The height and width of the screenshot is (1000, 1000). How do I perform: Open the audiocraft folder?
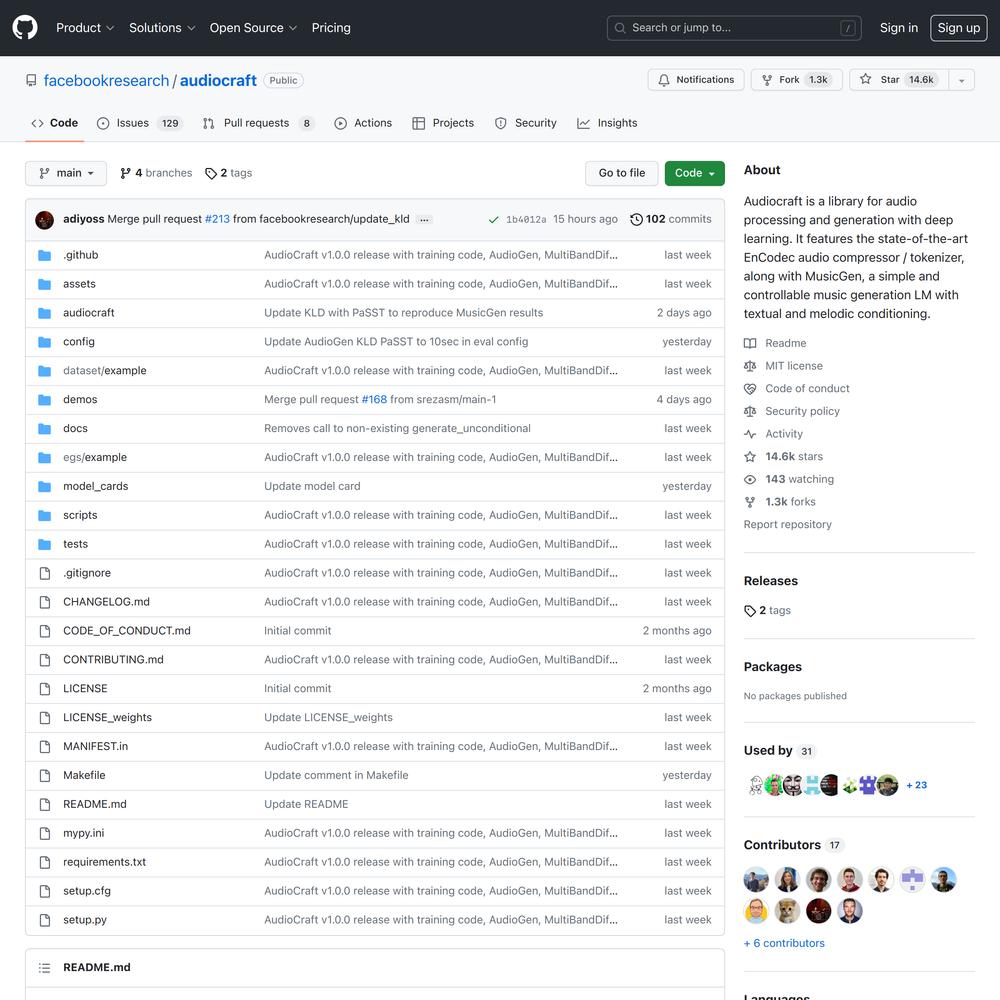coord(89,312)
